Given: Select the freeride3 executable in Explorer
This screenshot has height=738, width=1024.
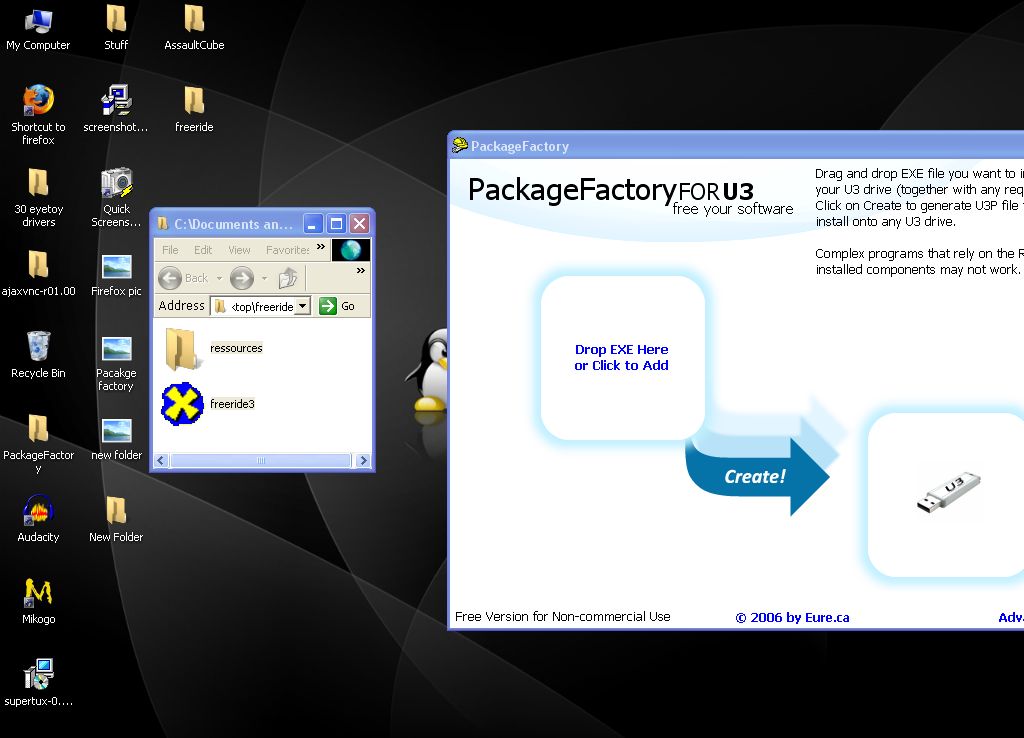Looking at the screenshot, I should pyautogui.click(x=208, y=404).
